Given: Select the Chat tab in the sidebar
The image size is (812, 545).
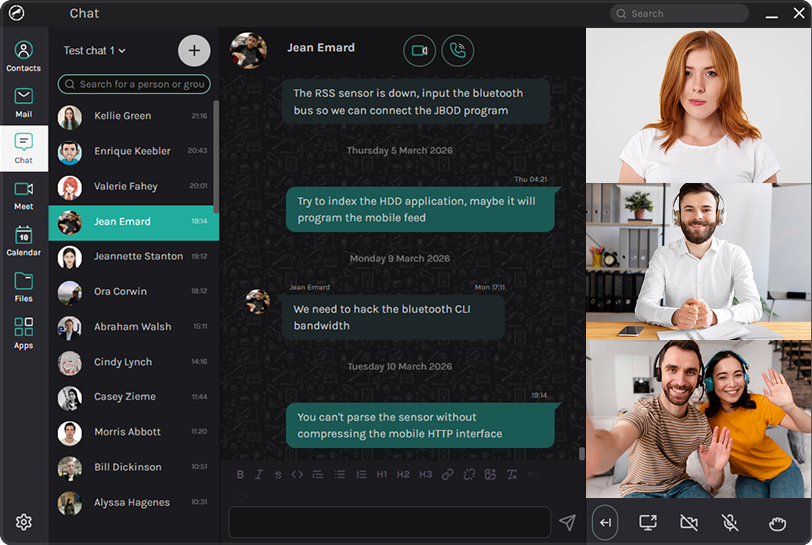Looking at the screenshot, I should (x=24, y=148).
